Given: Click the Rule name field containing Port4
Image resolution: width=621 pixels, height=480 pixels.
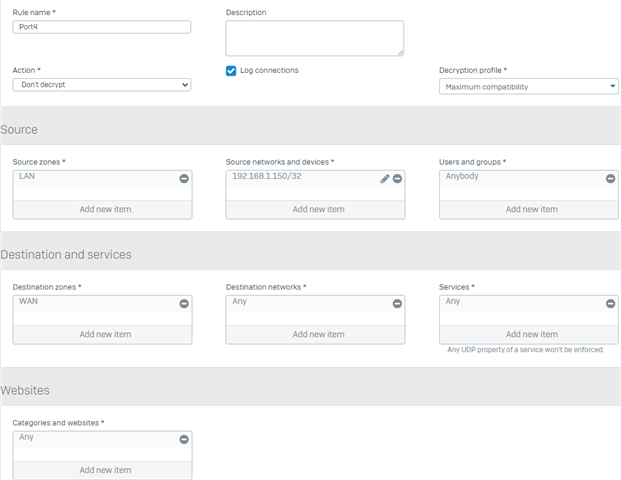Looking at the screenshot, I should (x=102, y=27).
